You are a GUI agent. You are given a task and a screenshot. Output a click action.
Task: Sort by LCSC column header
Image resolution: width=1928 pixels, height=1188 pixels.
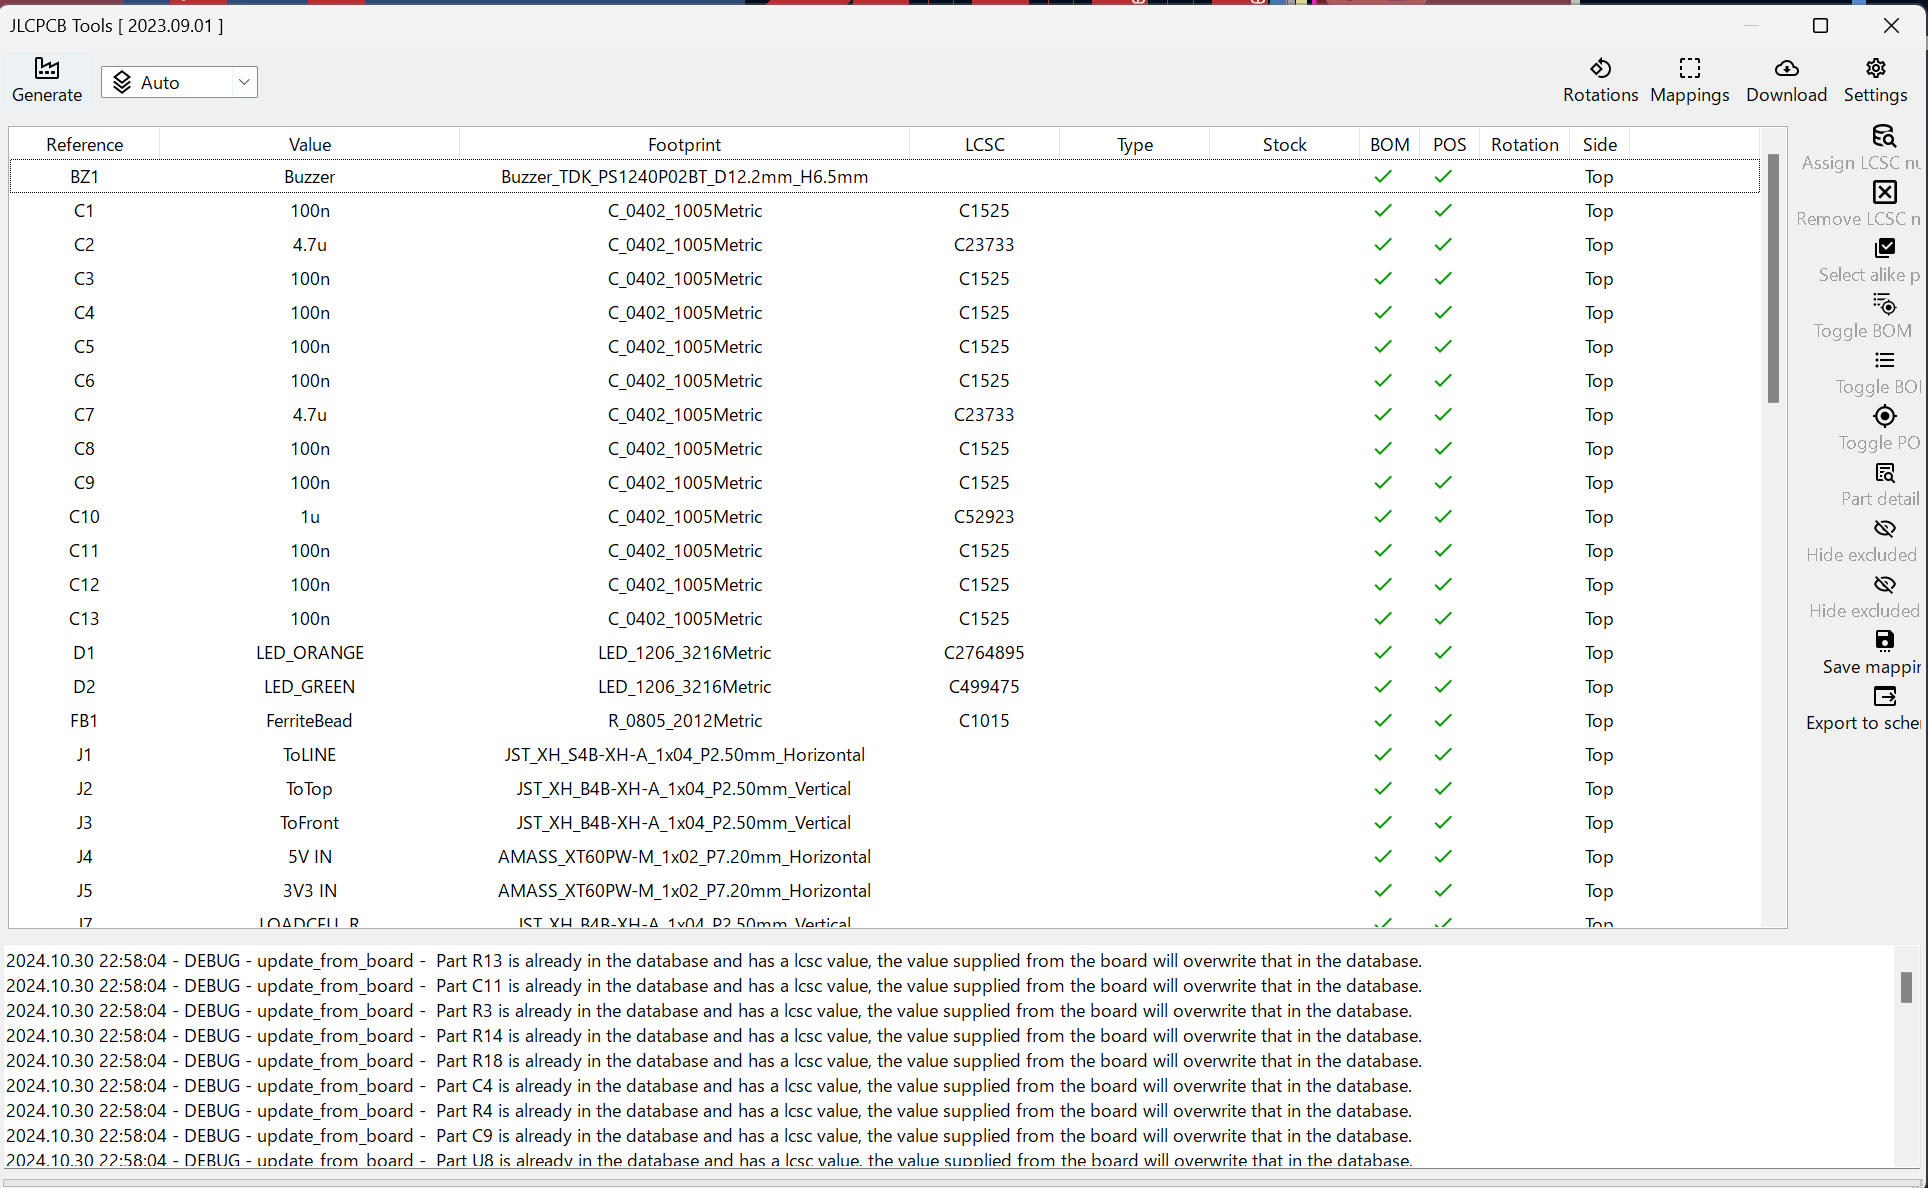(x=984, y=144)
